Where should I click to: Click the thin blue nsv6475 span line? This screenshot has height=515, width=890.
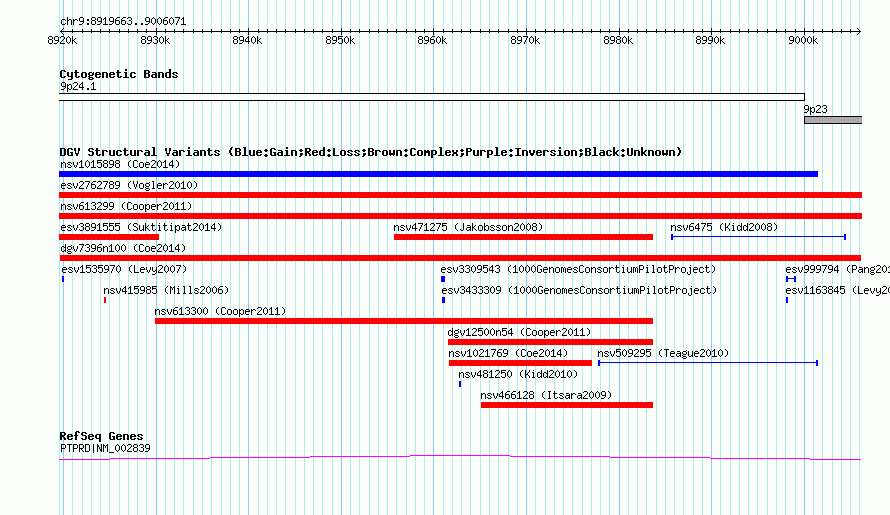tap(758, 237)
